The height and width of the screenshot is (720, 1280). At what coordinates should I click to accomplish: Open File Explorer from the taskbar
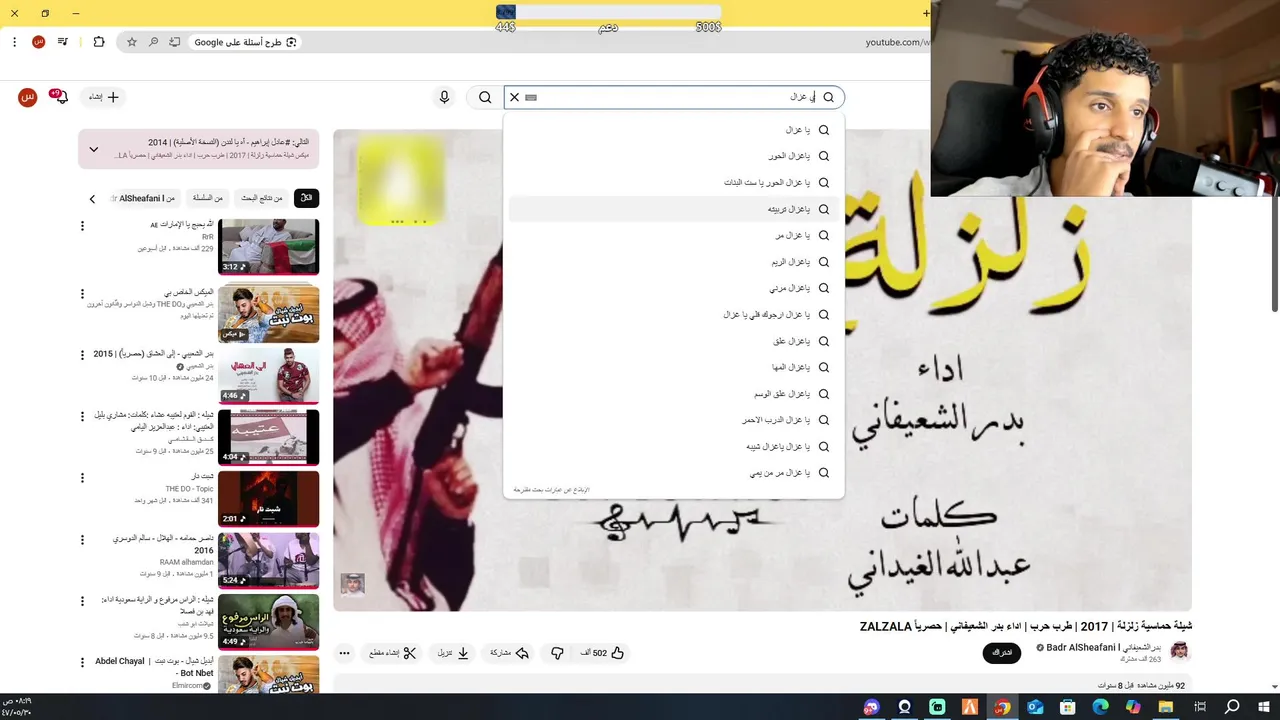[x=1166, y=707]
